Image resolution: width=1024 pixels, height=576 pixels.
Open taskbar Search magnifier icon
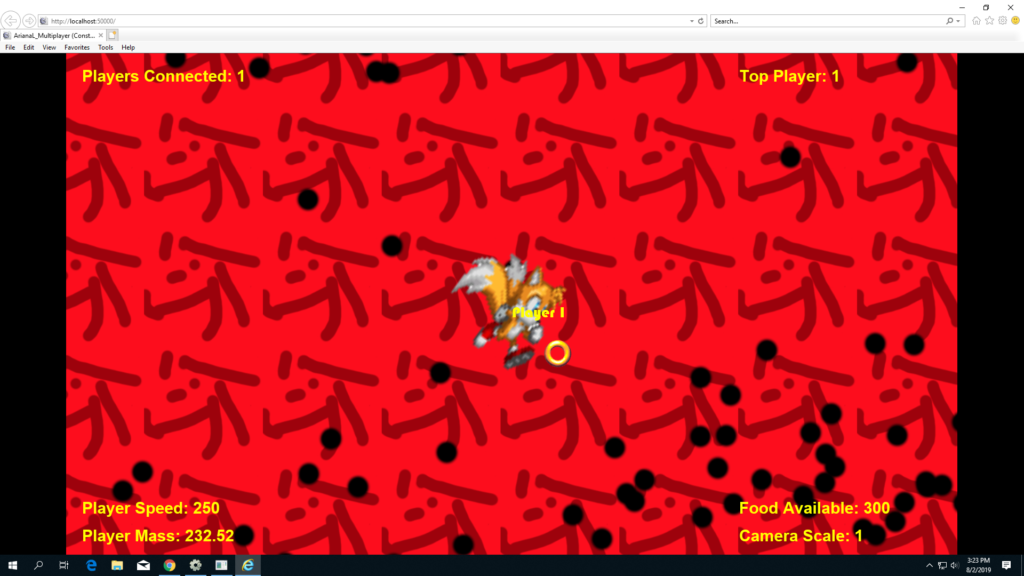(x=38, y=566)
